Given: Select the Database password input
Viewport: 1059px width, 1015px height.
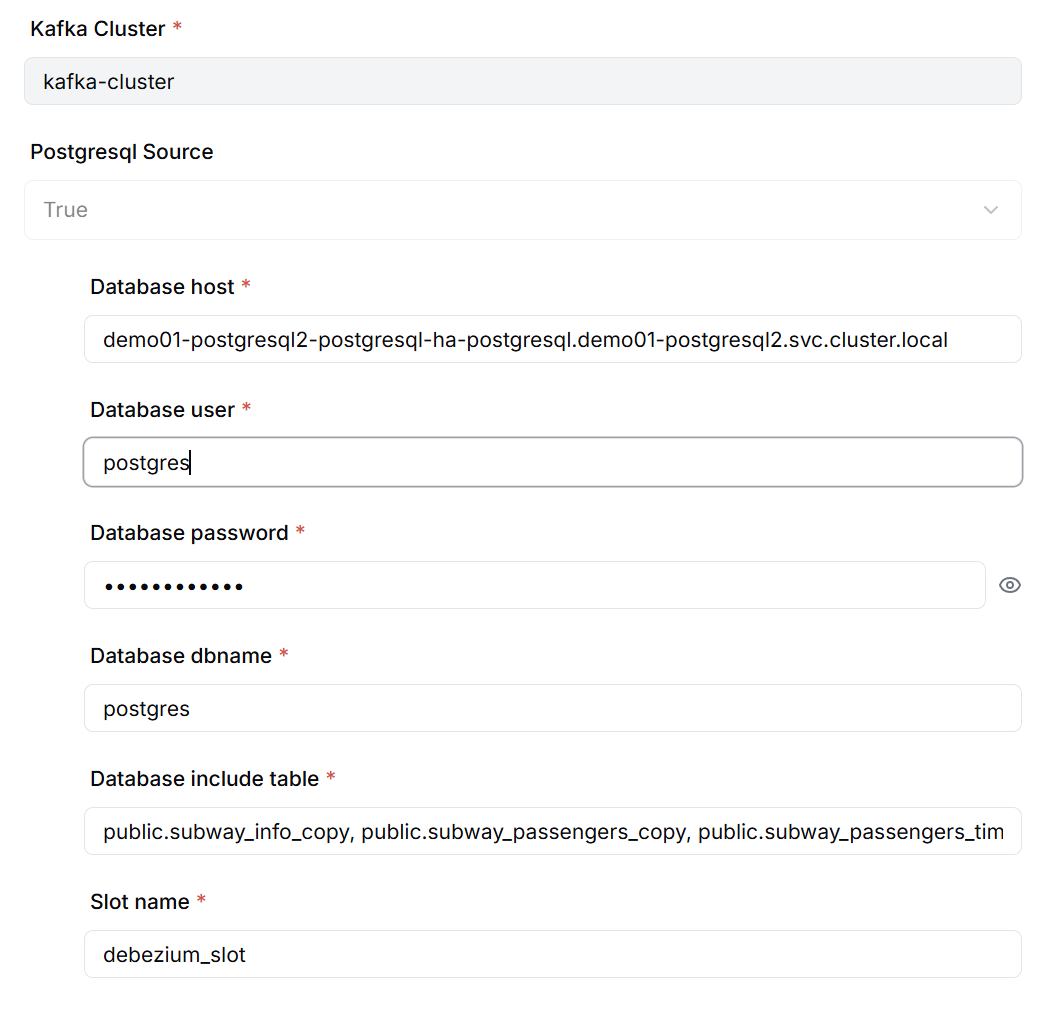Looking at the screenshot, I should 534,586.
